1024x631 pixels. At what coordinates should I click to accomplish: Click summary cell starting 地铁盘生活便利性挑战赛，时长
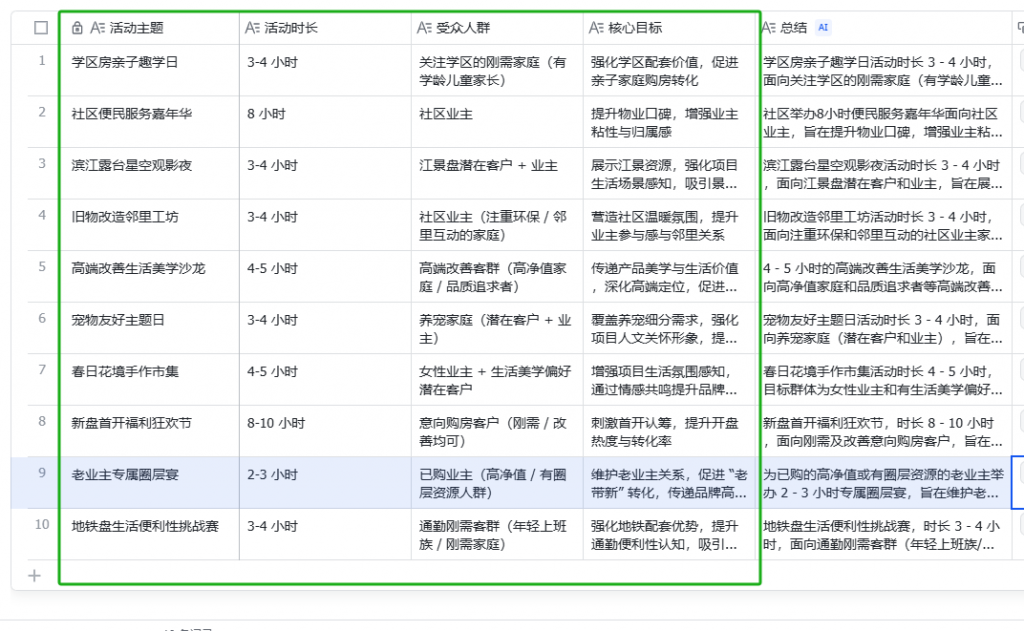[884, 535]
